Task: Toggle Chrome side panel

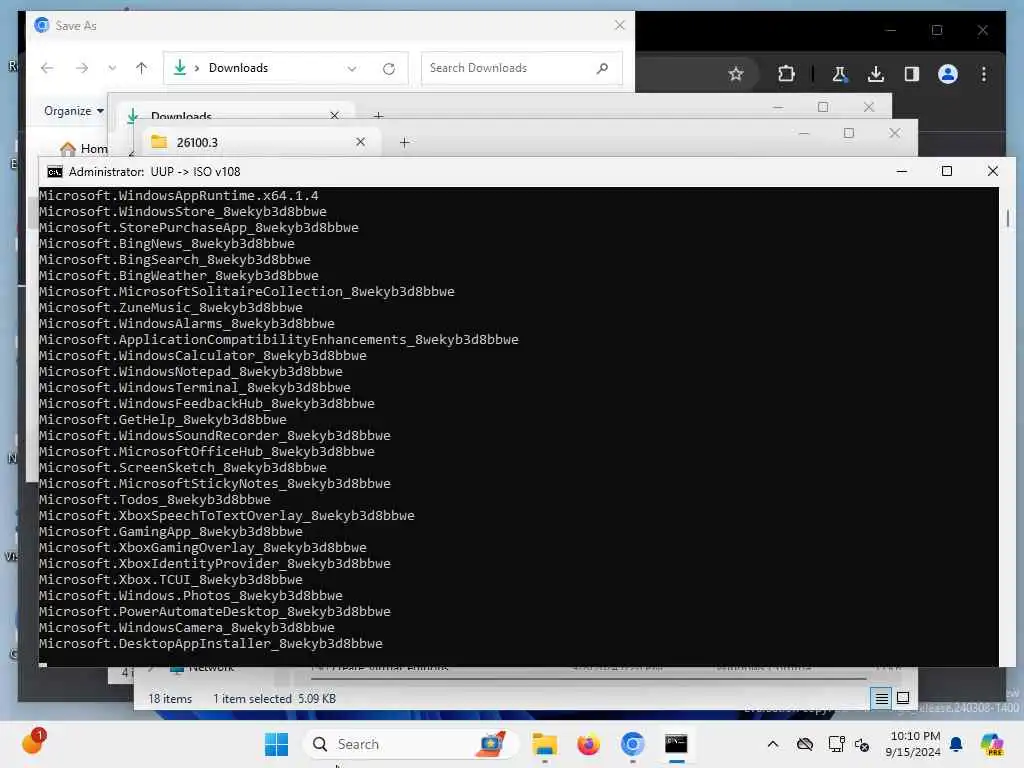Action: [912, 74]
